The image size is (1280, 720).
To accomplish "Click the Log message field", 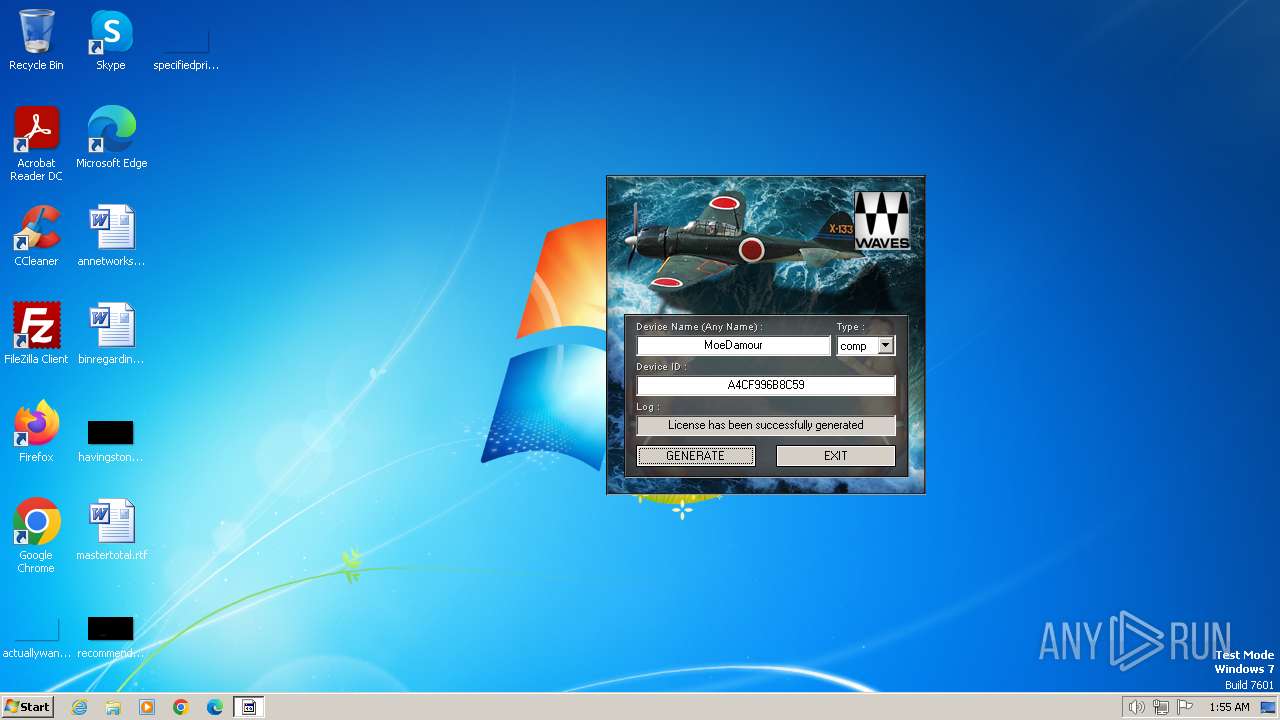I will tap(766, 425).
